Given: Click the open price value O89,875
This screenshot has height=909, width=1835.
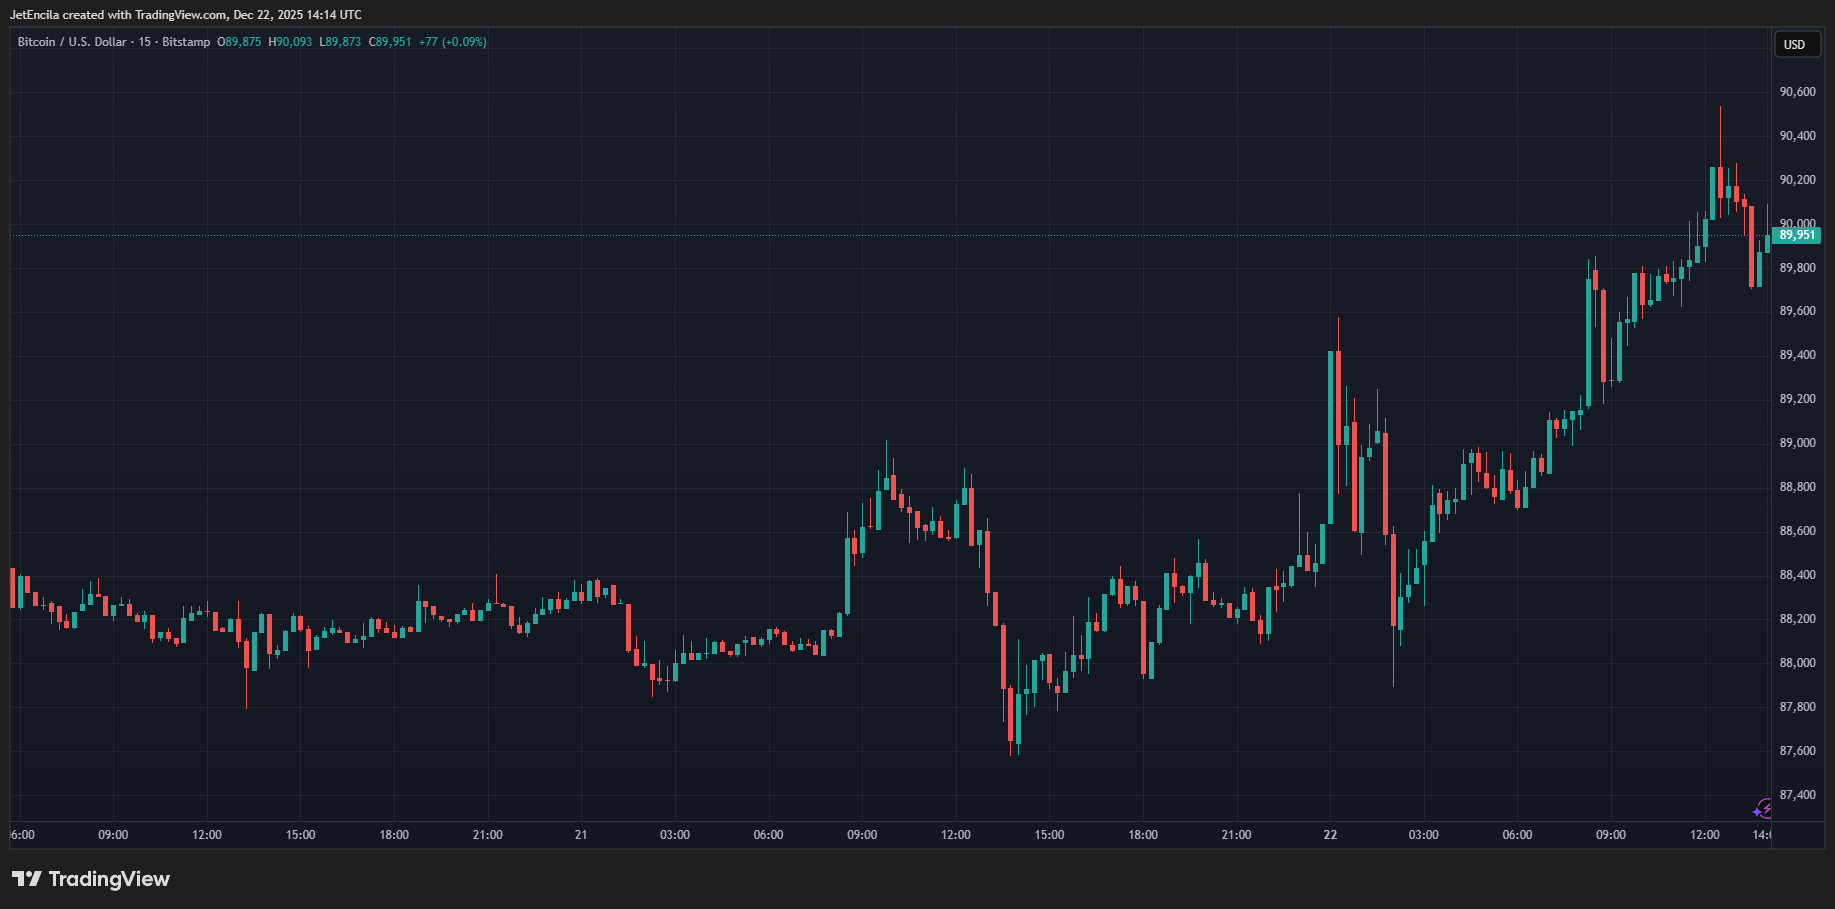Looking at the screenshot, I should (x=239, y=42).
